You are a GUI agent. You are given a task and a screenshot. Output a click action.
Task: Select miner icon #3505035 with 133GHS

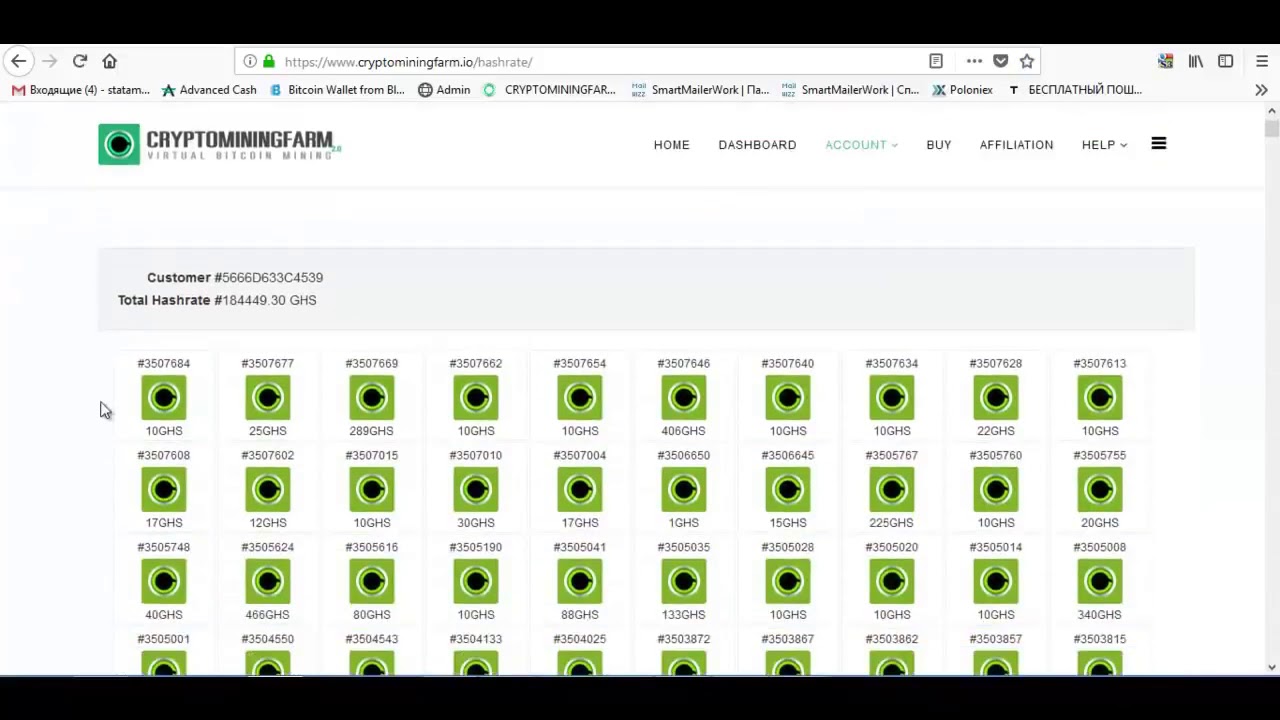pos(684,581)
